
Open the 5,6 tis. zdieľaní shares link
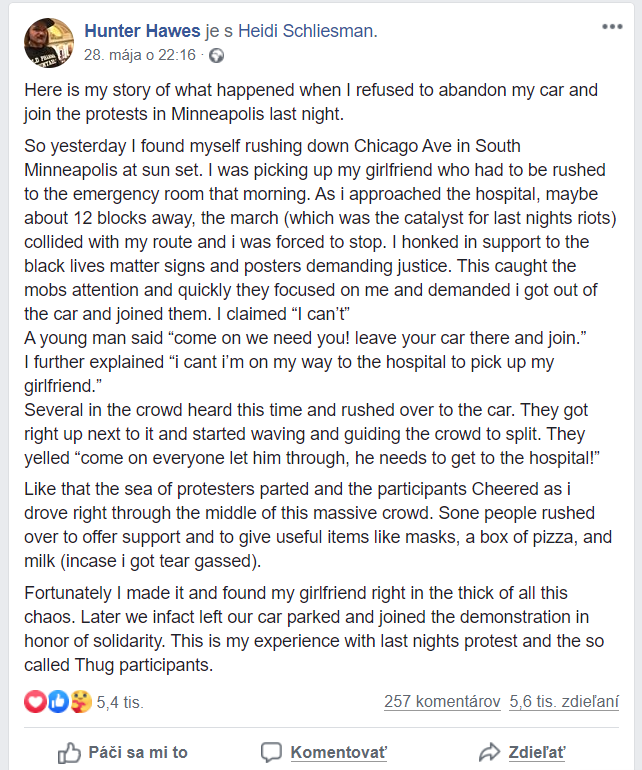(x=564, y=701)
